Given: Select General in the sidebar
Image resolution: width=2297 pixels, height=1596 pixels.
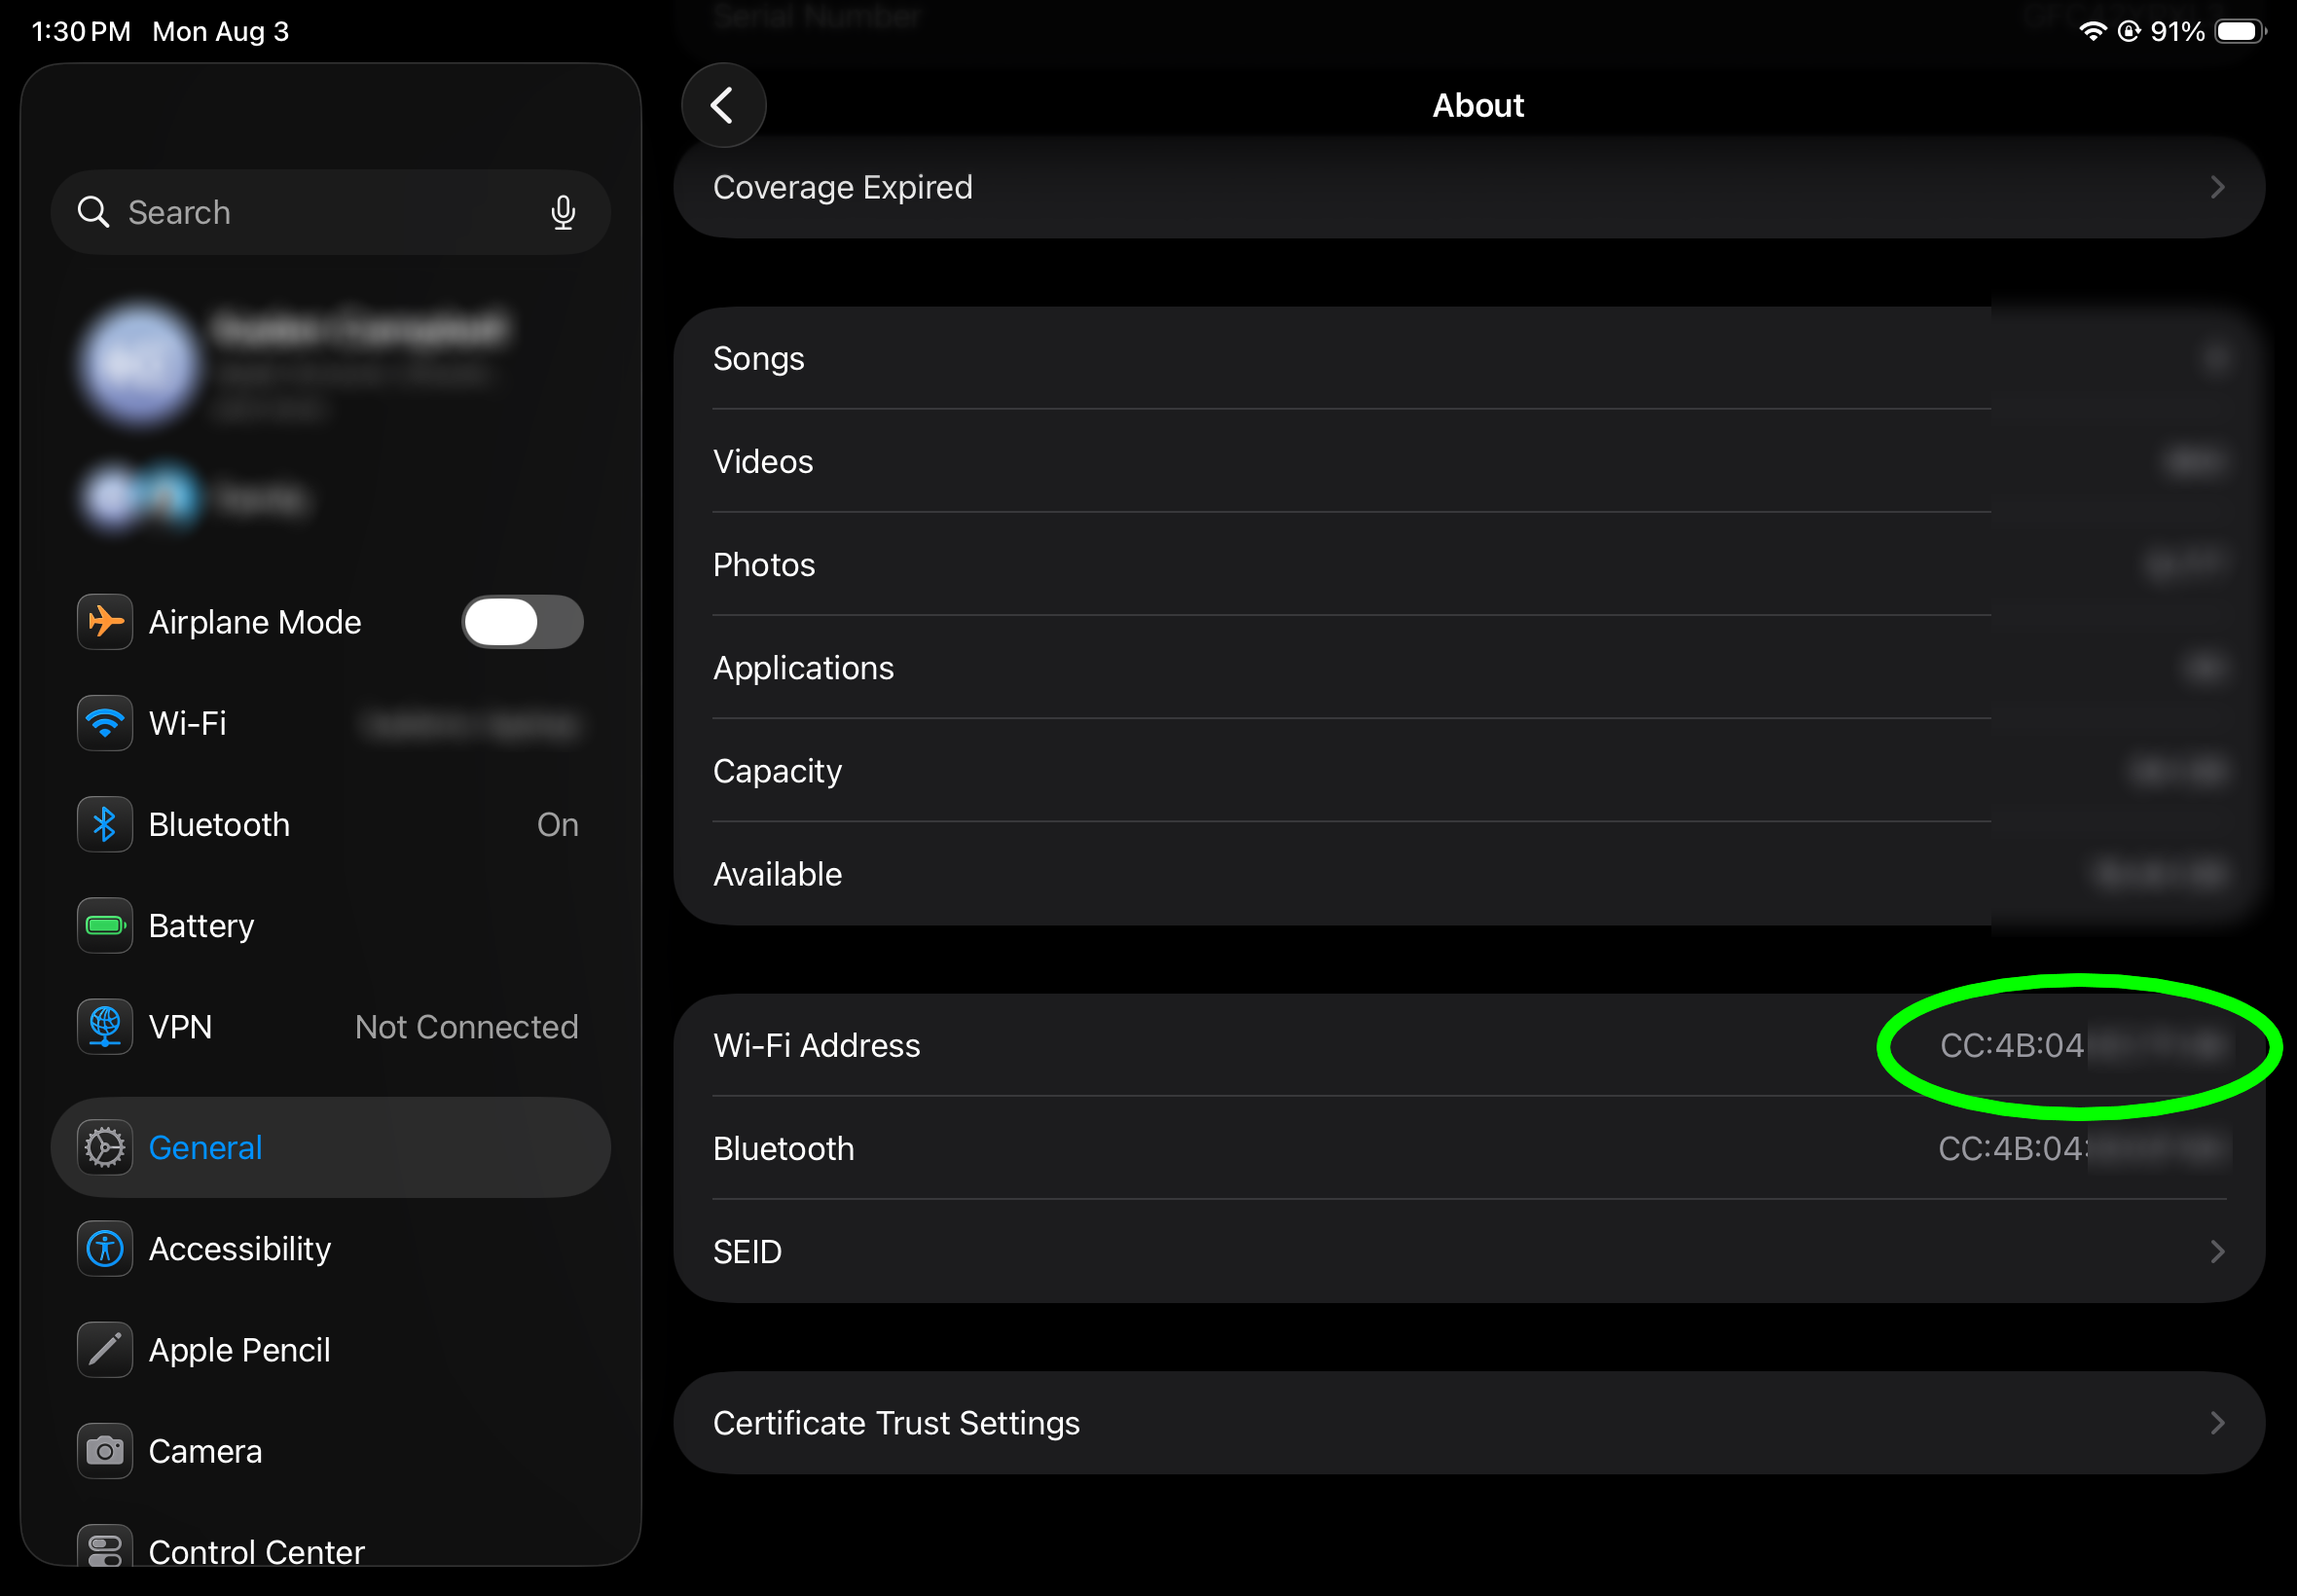Looking at the screenshot, I should coord(331,1147).
